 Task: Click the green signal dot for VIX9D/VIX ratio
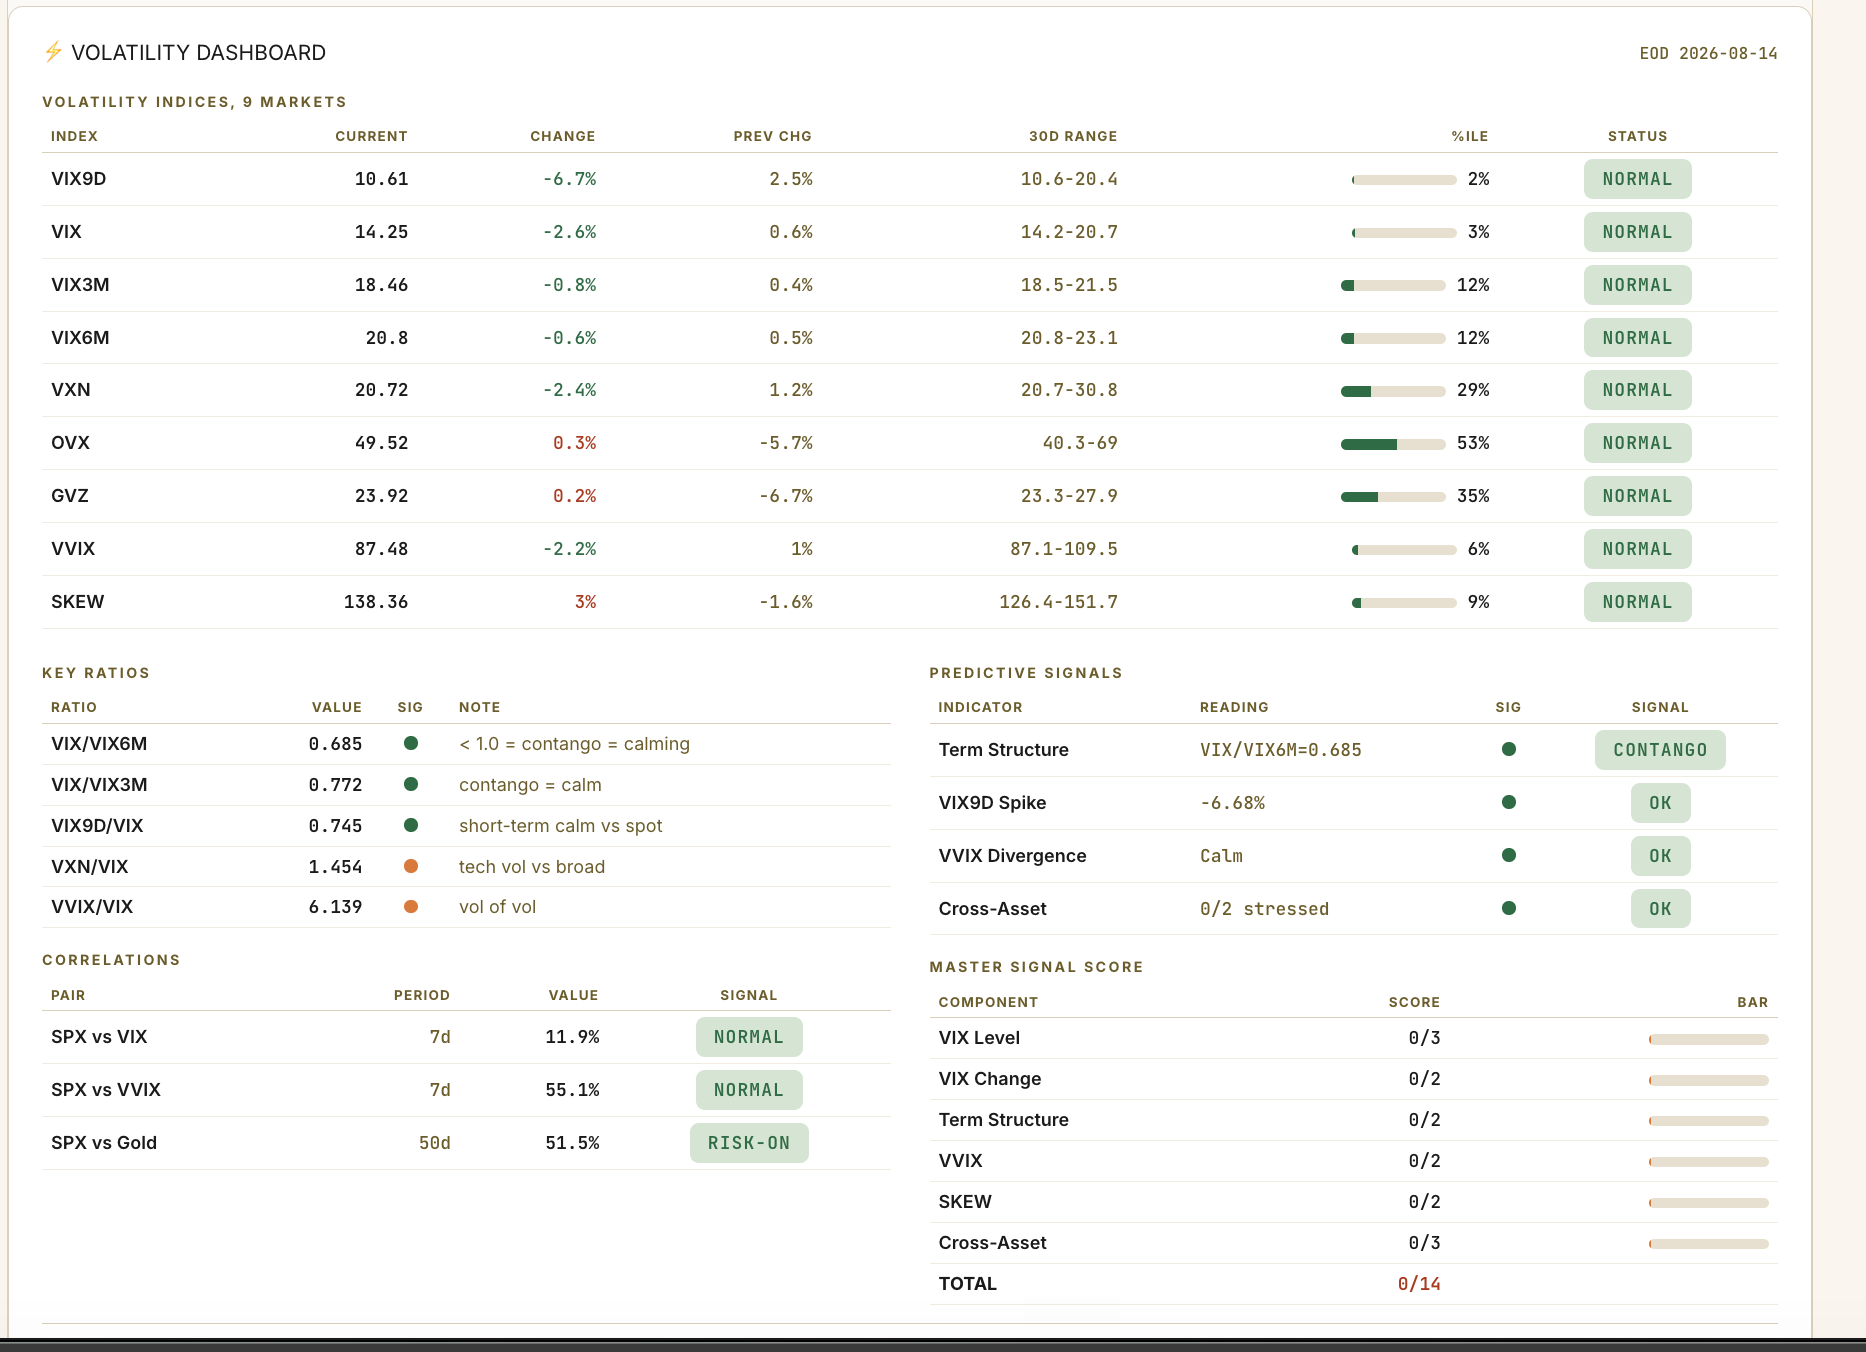pyautogui.click(x=411, y=825)
